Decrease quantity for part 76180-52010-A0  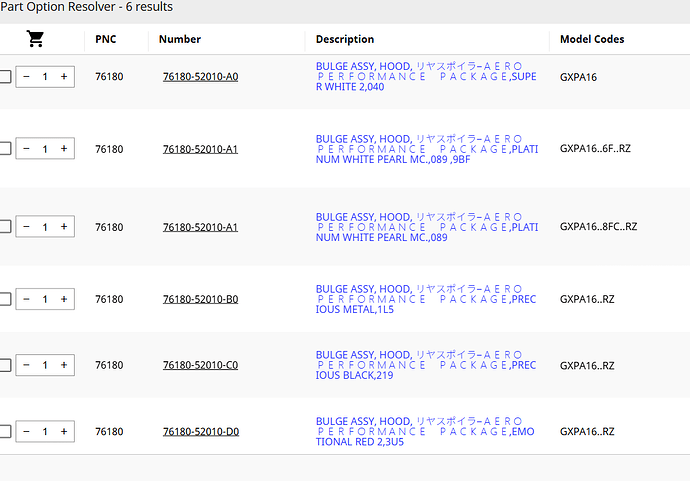tap(26, 77)
